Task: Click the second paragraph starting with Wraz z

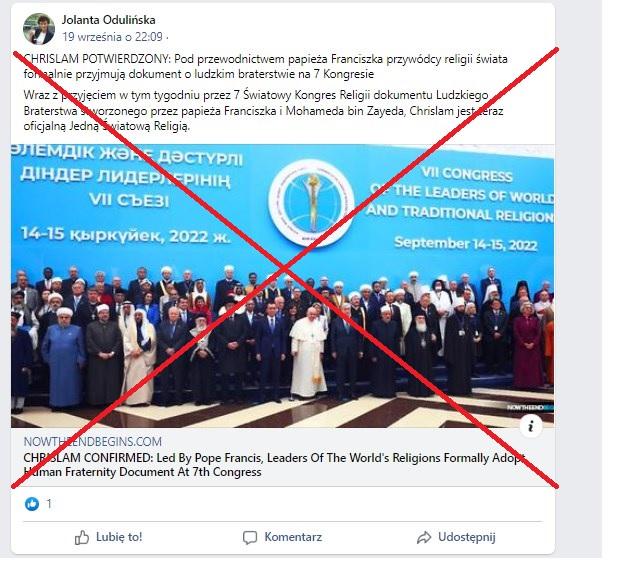Action: click(263, 110)
